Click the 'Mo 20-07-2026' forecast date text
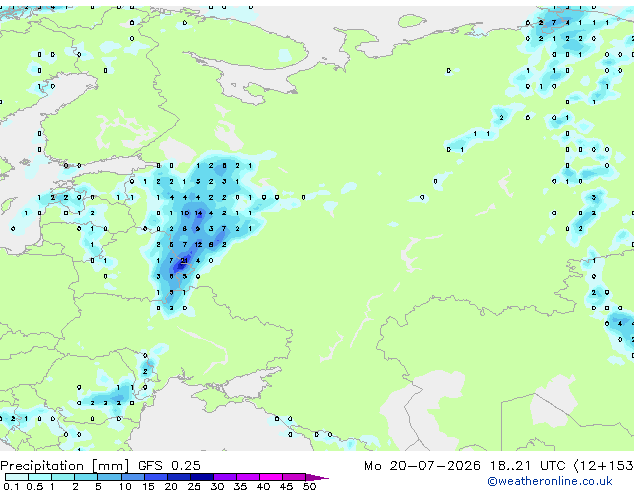Screen dimensions: 634x490 click(422, 466)
